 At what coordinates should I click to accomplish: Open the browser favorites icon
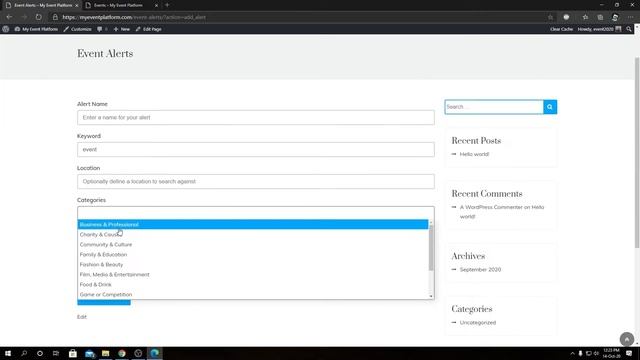[x=585, y=17]
